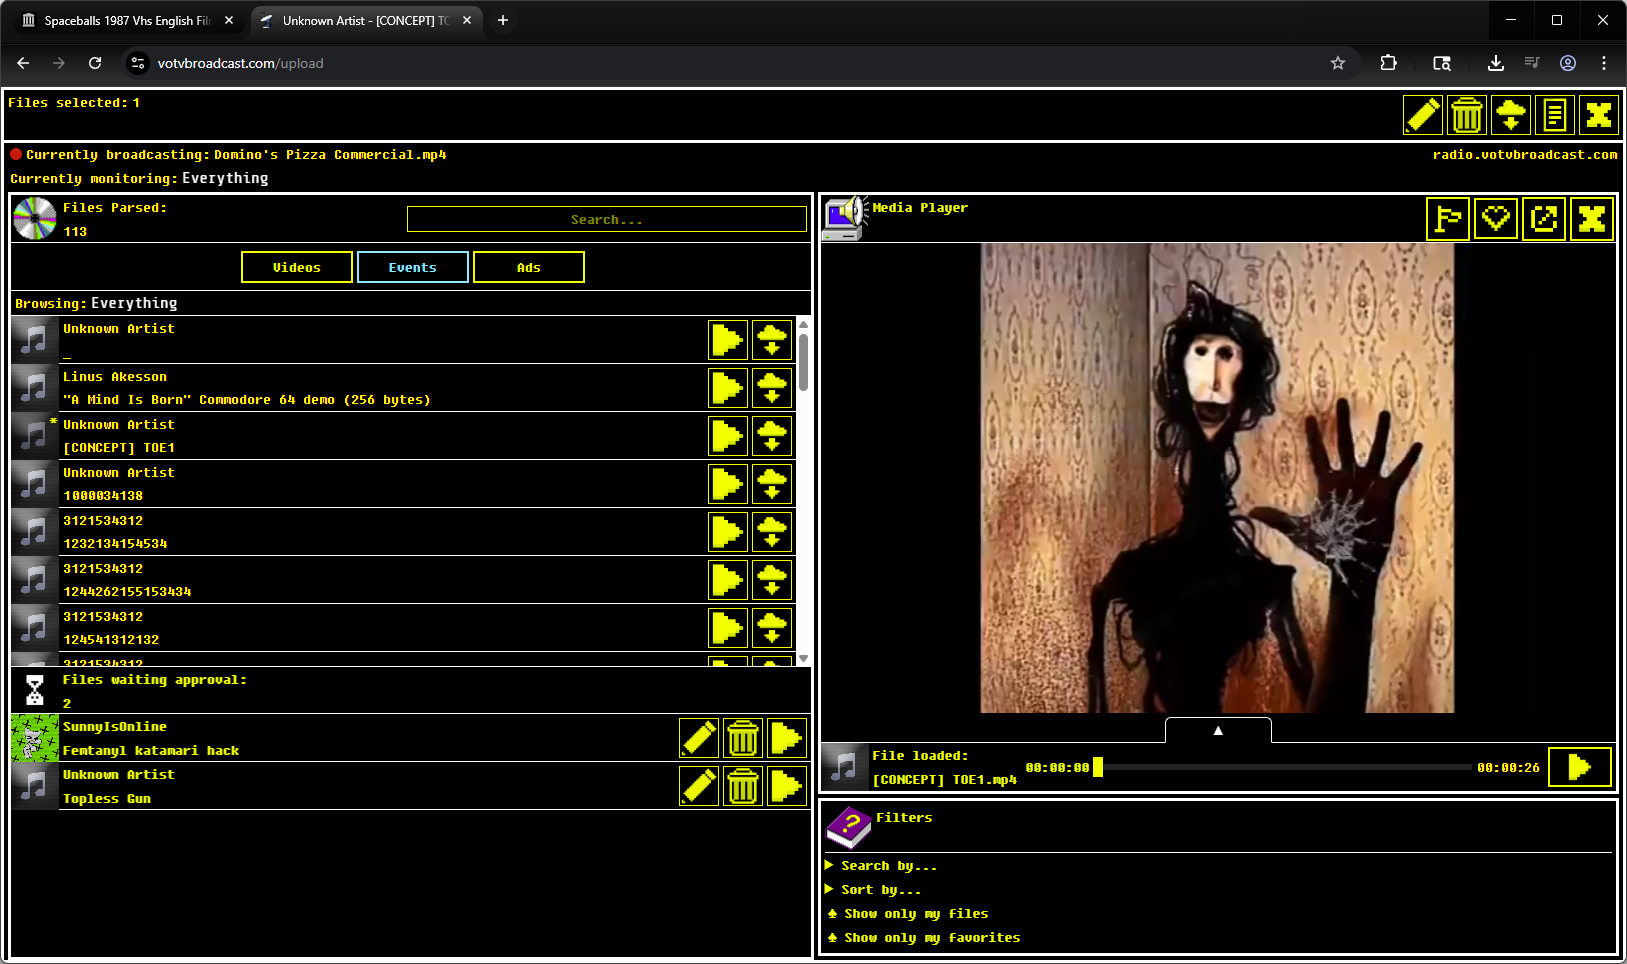The height and width of the screenshot is (964, 1627).
Task: Open the browser profile icon
Action: (1568, 63)
